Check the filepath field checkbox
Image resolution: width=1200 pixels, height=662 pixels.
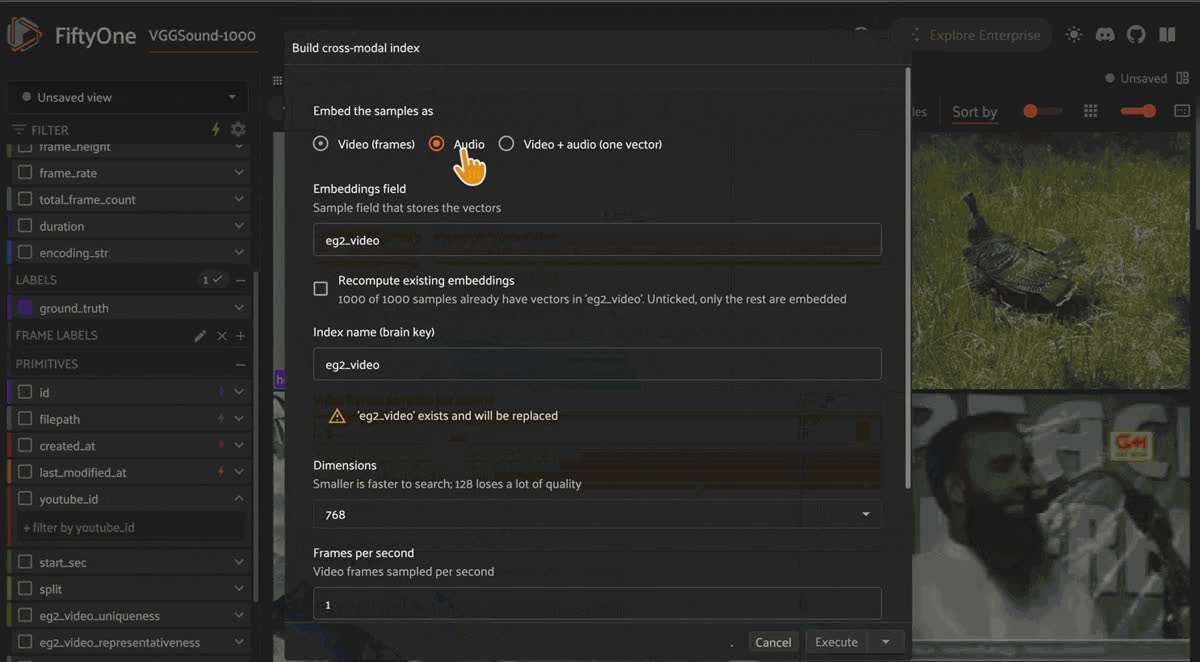(x=25, y=420)
